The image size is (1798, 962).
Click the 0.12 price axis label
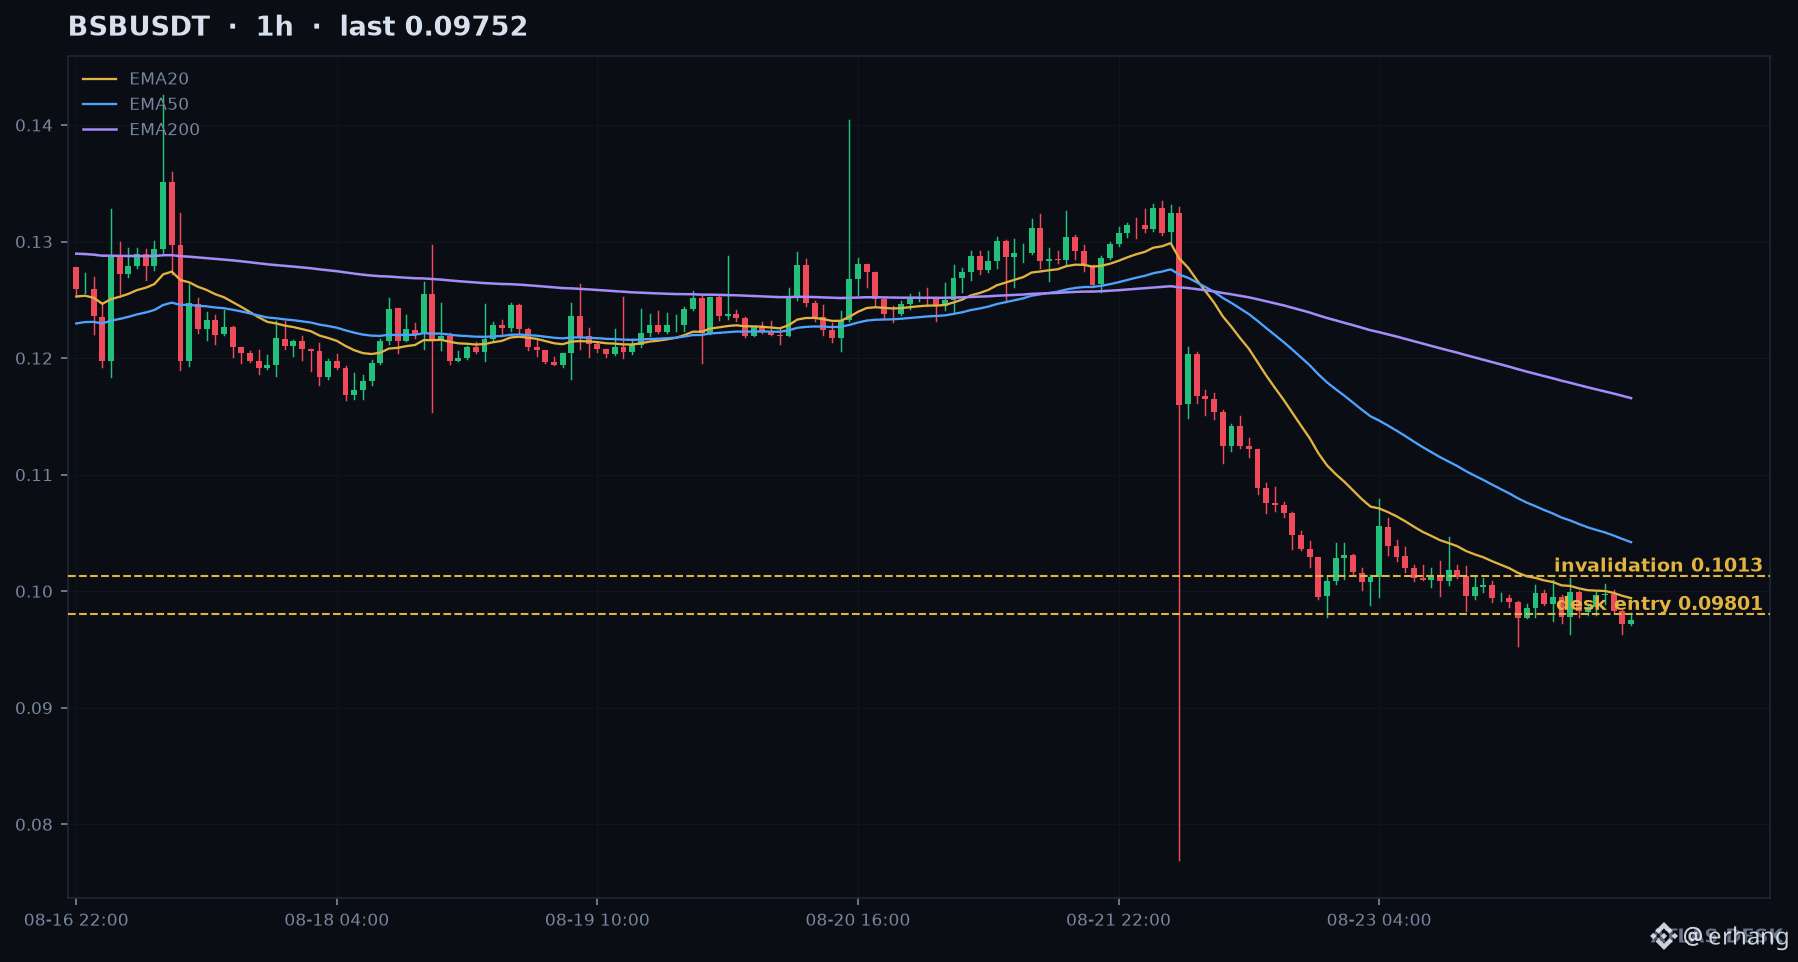point(34,358)
